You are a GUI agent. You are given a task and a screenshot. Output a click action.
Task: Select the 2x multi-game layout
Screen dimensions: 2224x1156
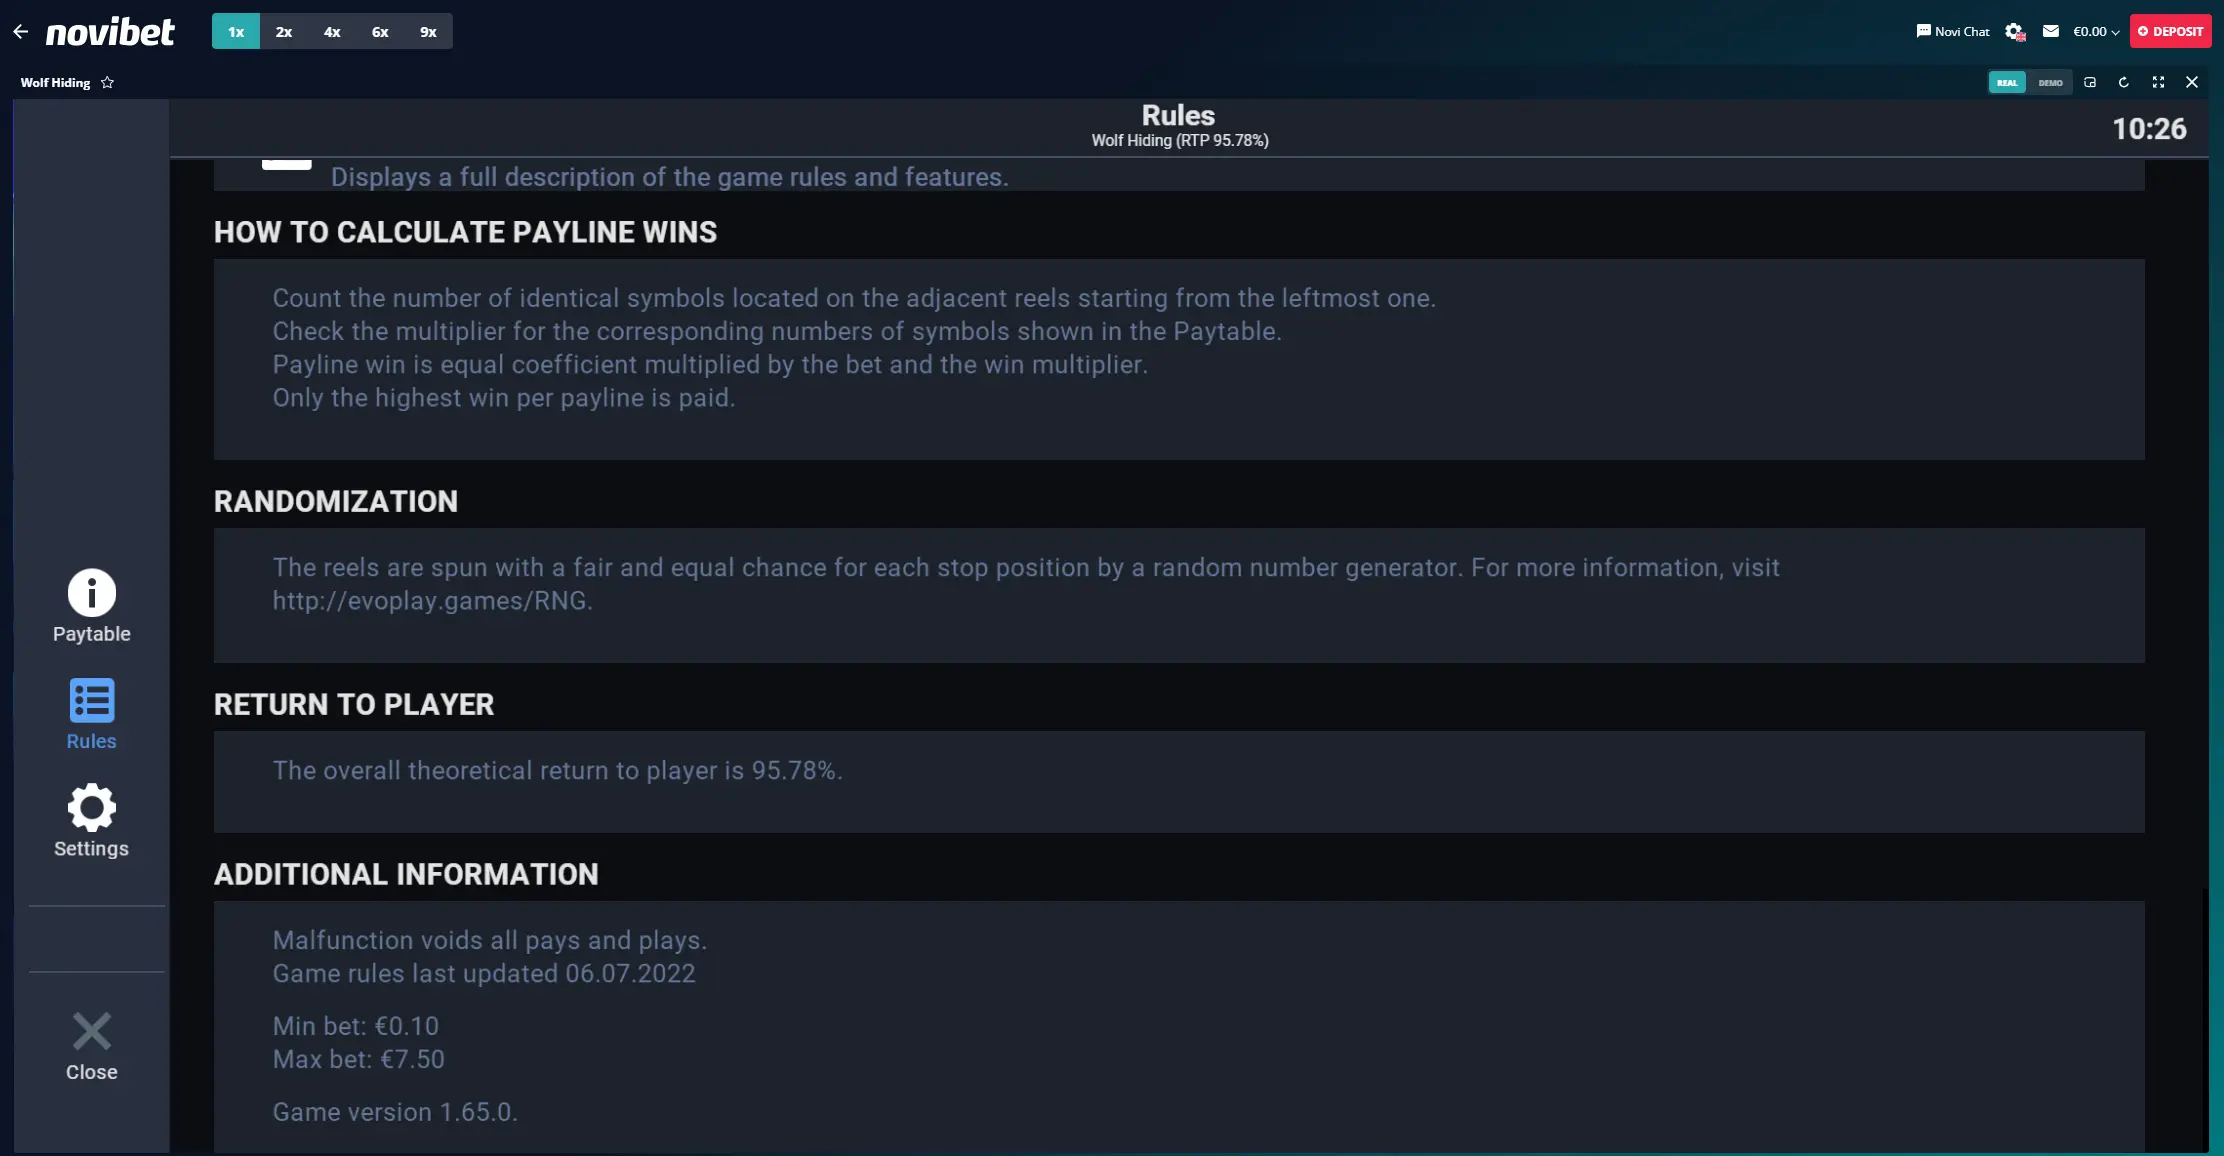tap(284, 32)
